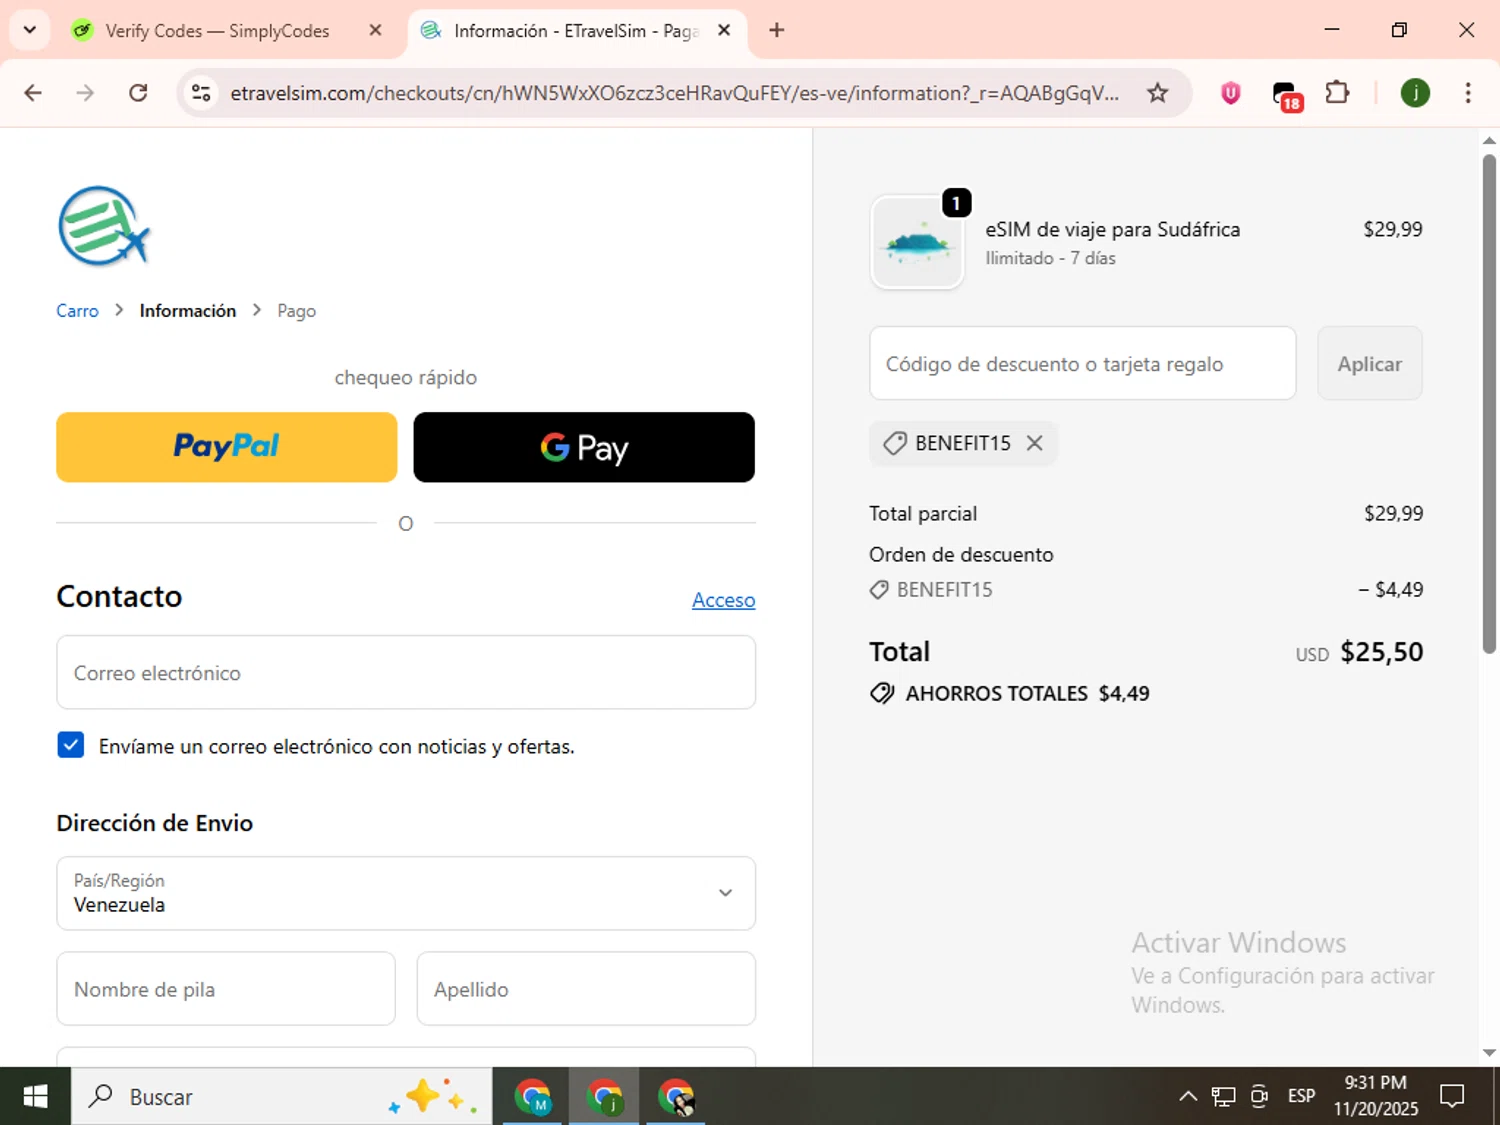
Task: Open the browser extensions puzzle icon
Action: [1337, 93]
